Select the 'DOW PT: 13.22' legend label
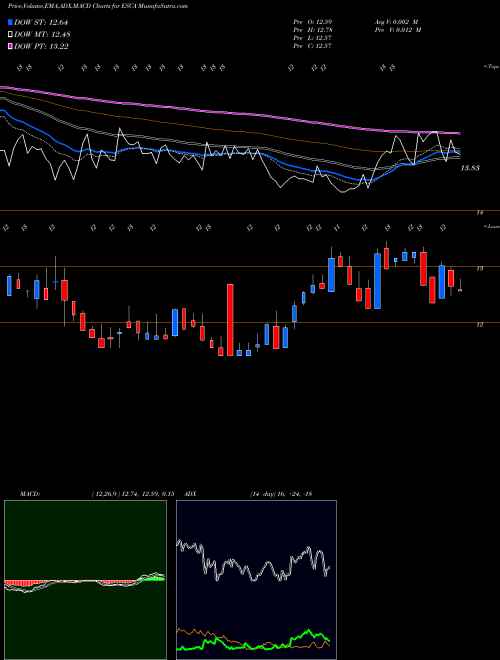 pos(41,47)
